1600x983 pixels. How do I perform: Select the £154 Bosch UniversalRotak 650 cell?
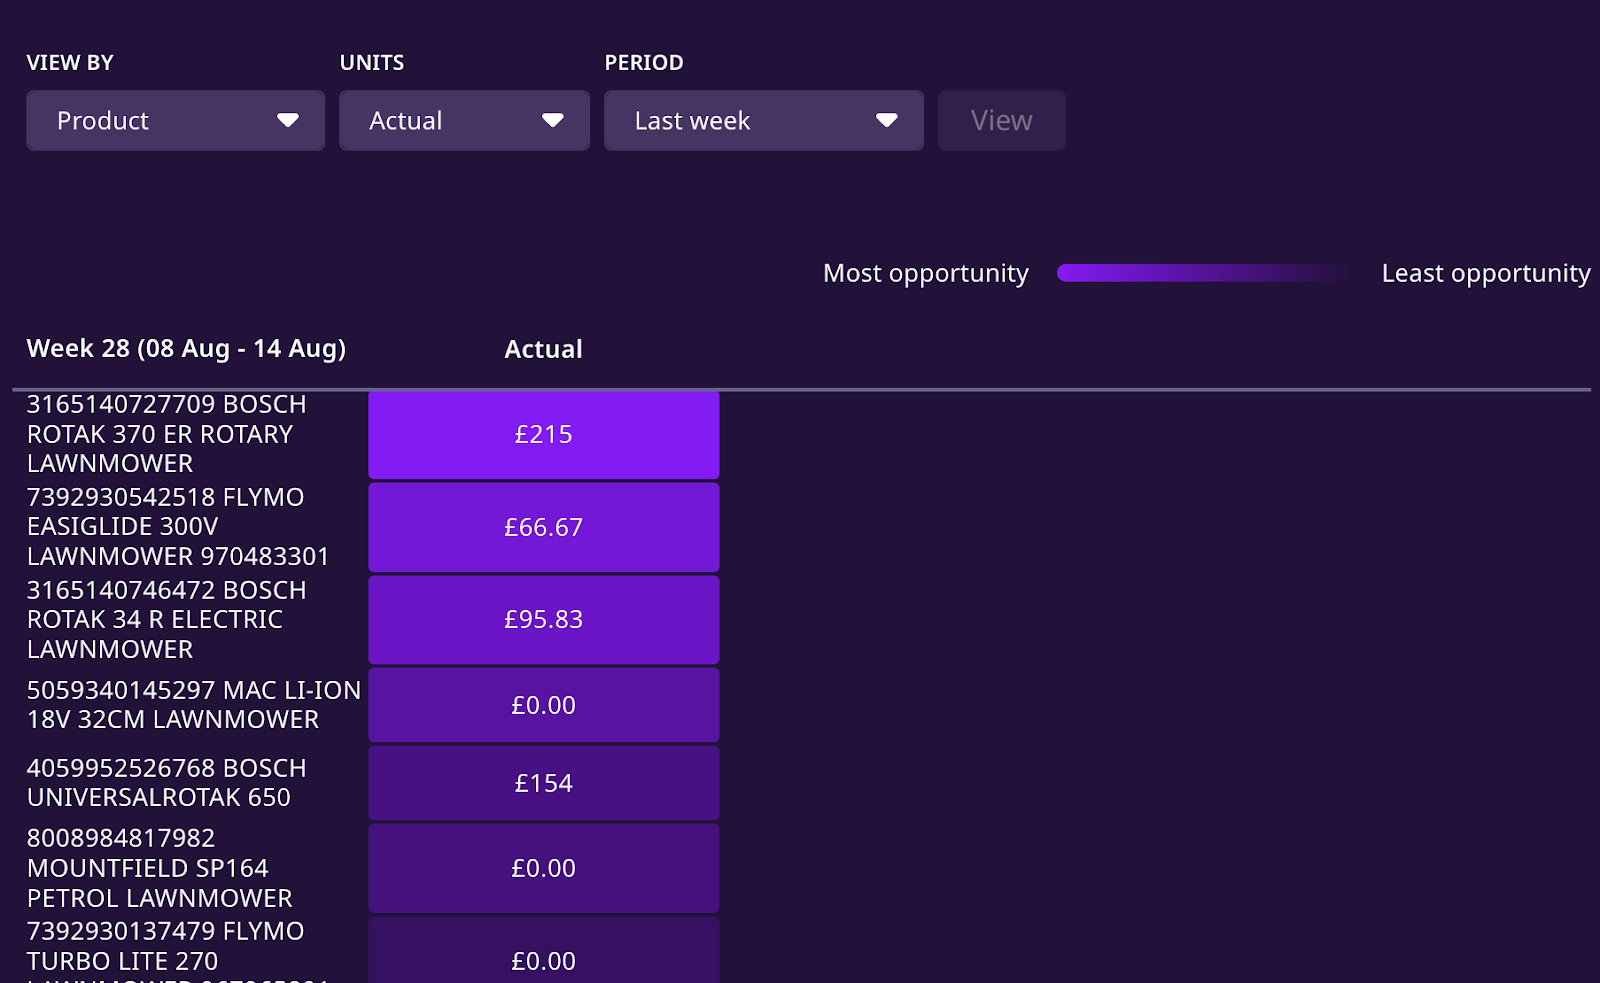tap(544, 783)
